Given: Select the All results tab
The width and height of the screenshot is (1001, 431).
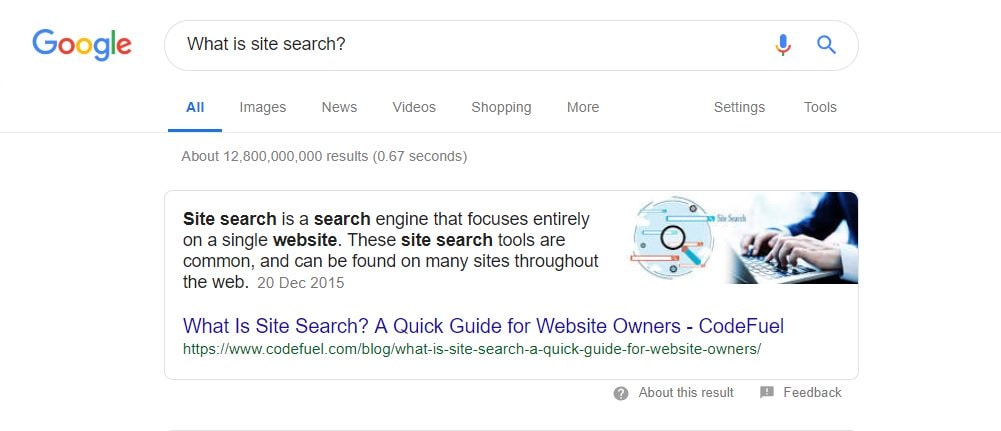Looking at the screenshot, I should (x=195, y=107).
